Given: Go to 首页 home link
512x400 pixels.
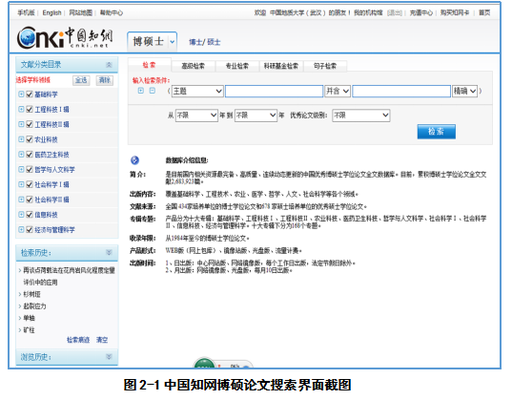Looking at the screenshot, I should [484, 13].
